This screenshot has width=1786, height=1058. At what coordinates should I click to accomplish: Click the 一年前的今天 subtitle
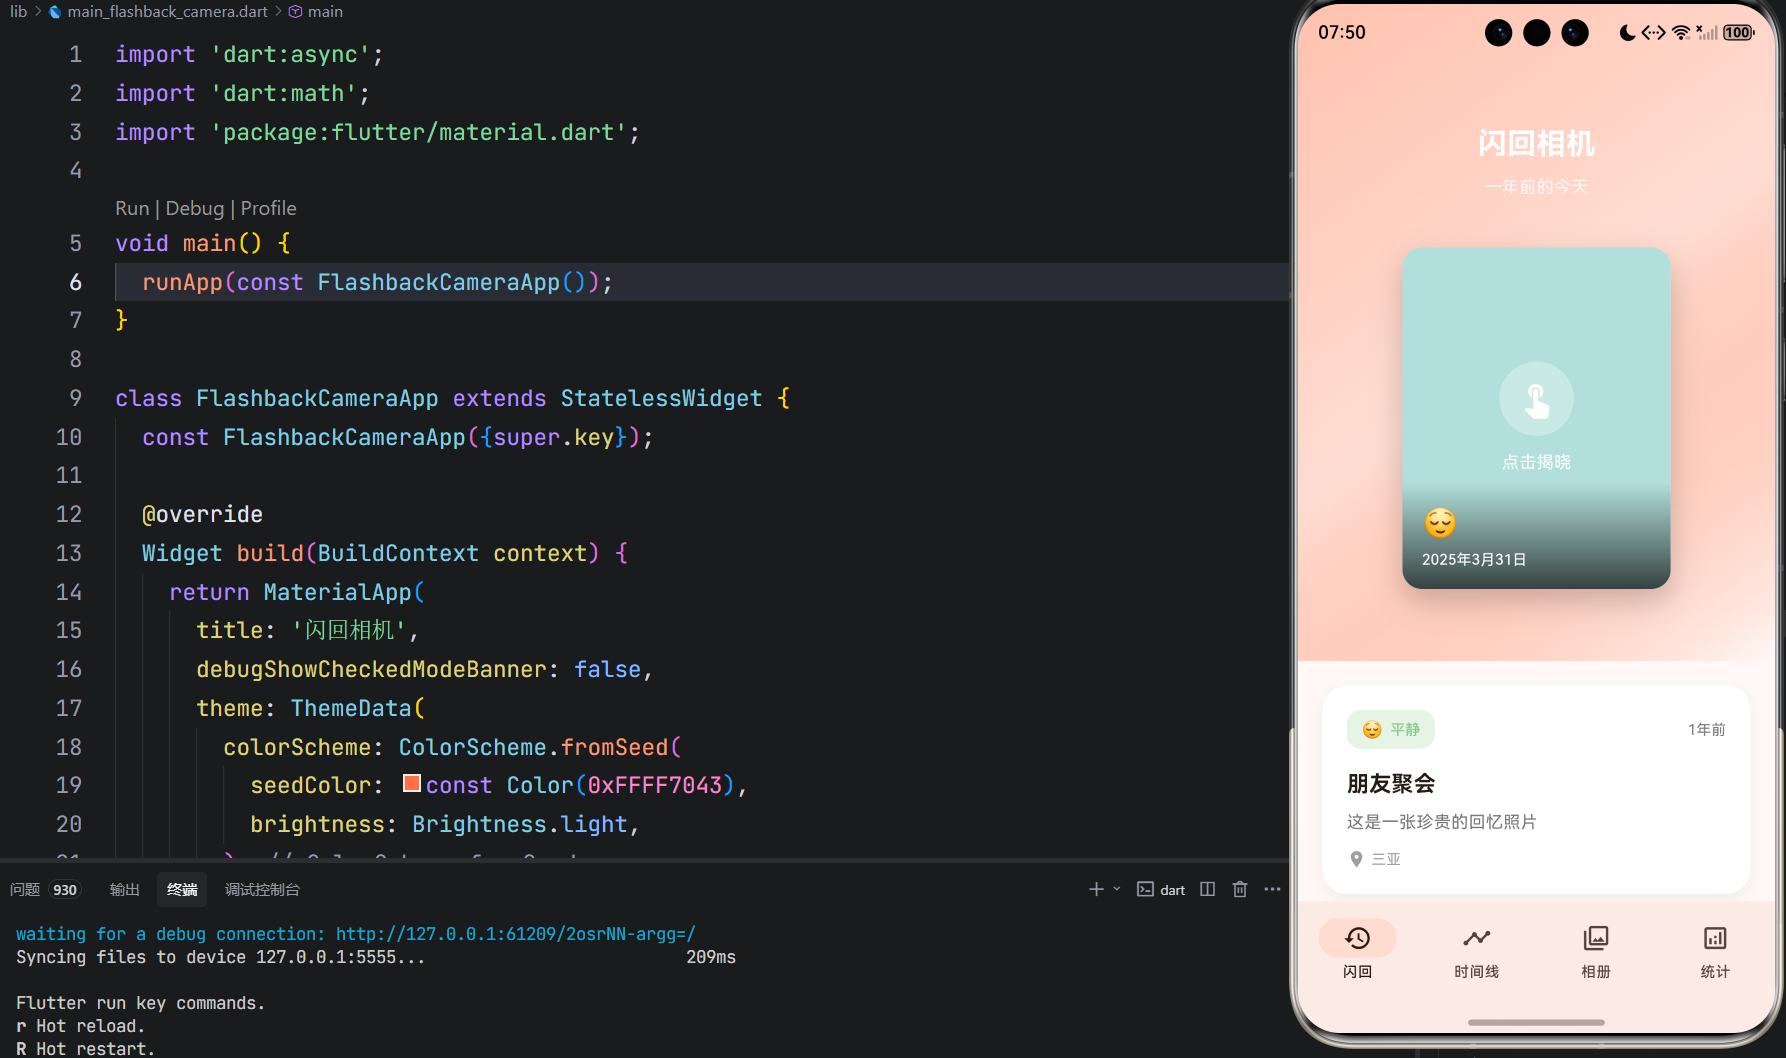pos(1536,186)
